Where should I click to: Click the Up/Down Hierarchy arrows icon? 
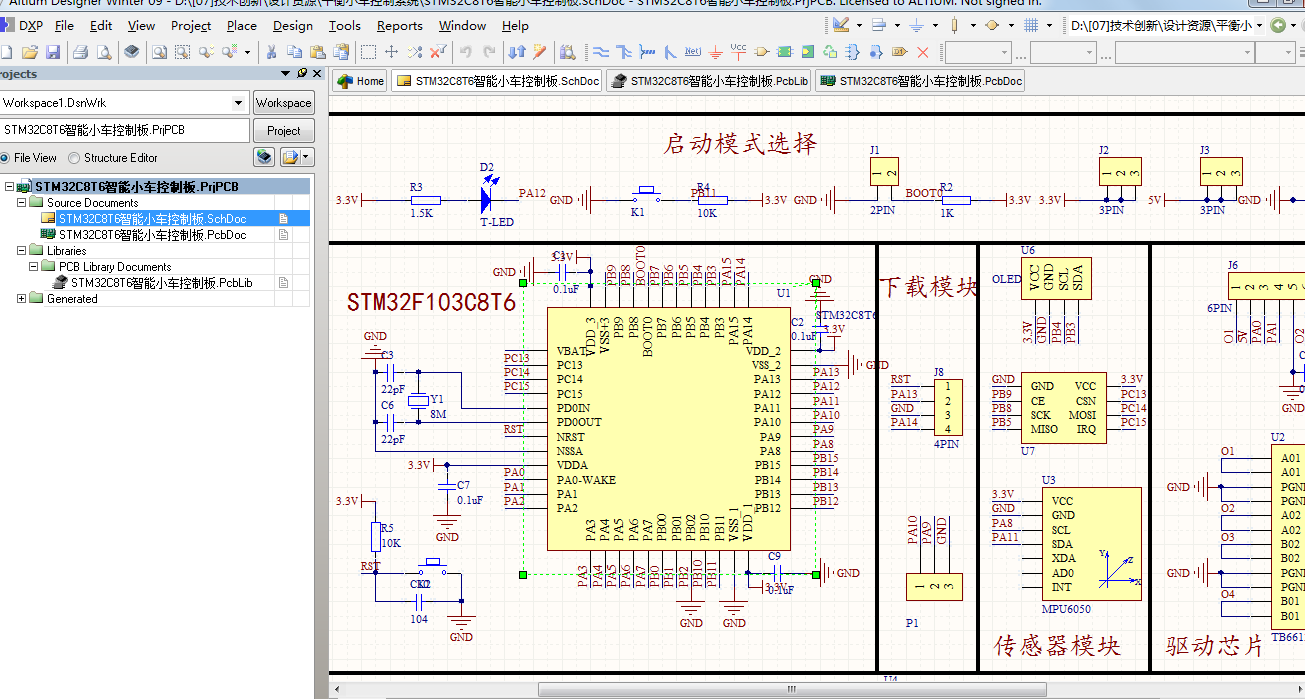[x=516, y=51]
